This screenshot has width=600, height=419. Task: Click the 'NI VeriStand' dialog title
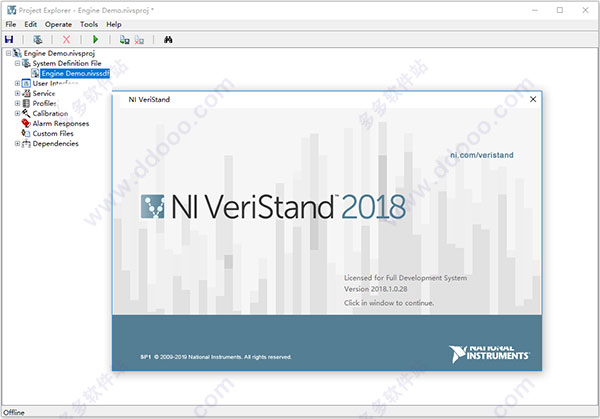click(x=149, y=99)
